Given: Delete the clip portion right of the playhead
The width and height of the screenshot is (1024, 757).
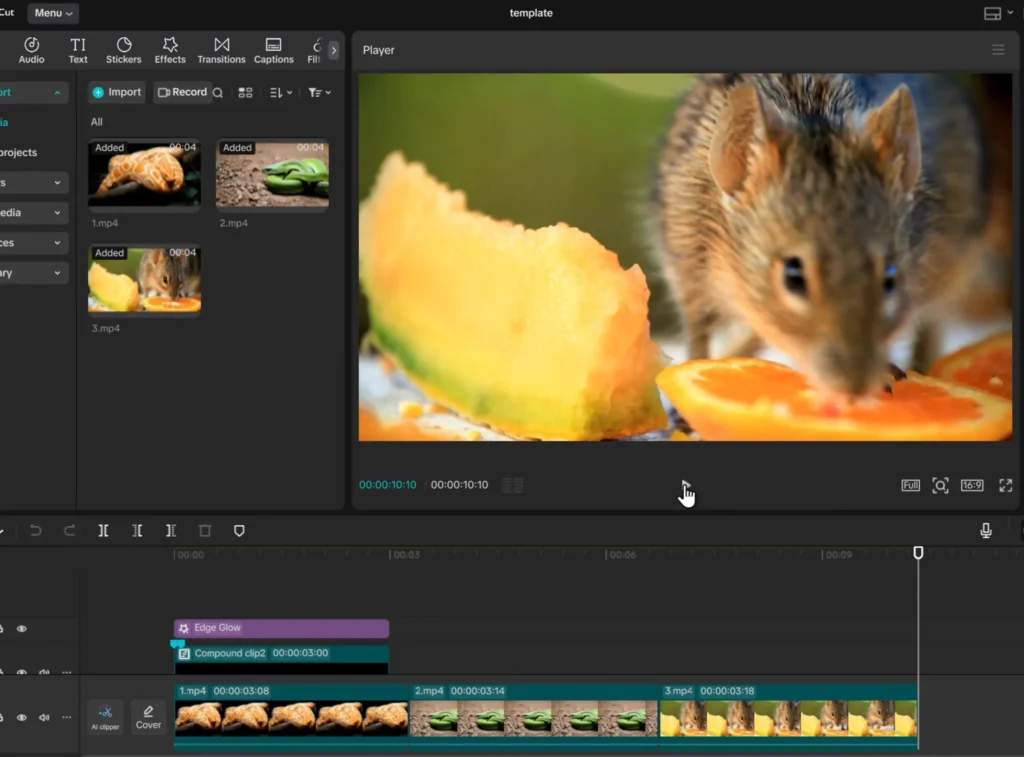Looking at the screenshot, I should (x=171, y=531).
